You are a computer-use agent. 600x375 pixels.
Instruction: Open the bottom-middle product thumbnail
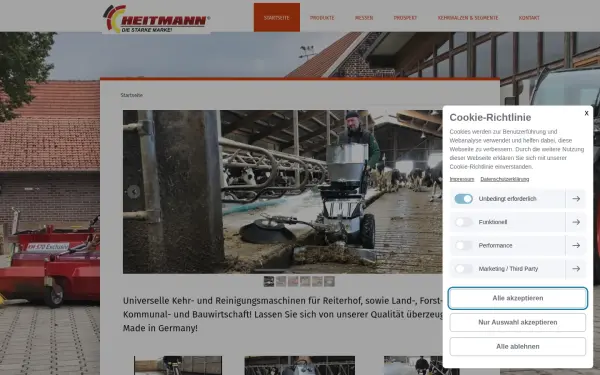(x=300, y=365)
